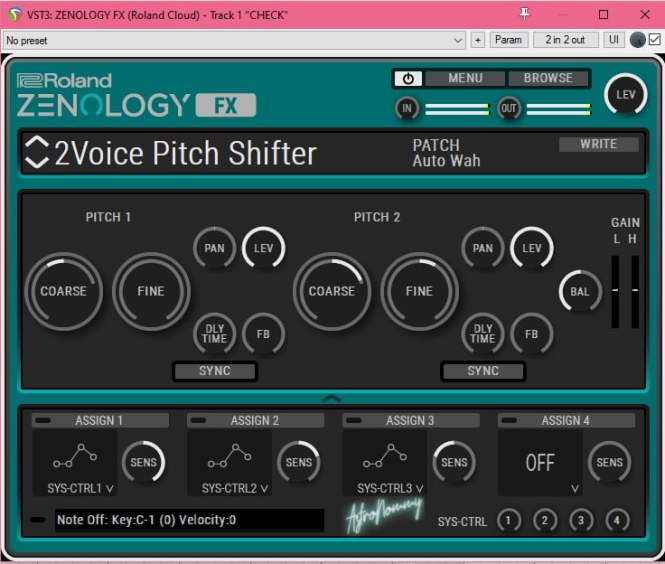Screen dimensions: 665x564
Task: Click the Assign 2 SENS knob
Action: [299, 462]
